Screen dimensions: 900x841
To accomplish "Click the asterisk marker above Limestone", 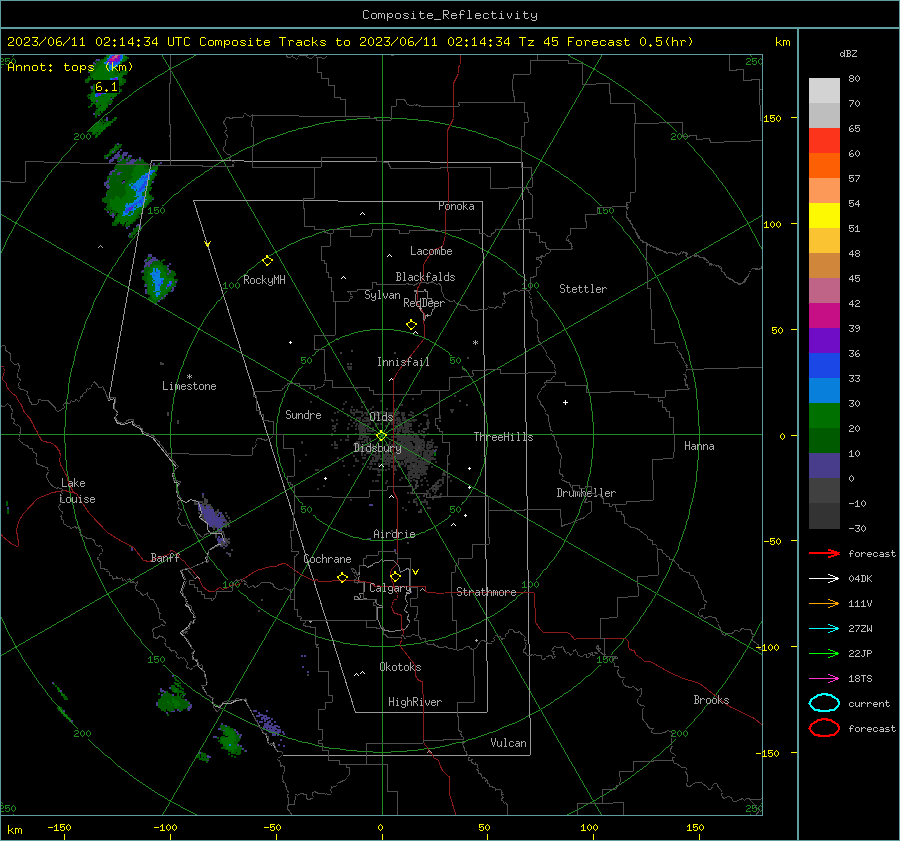I will pos(189,377).
